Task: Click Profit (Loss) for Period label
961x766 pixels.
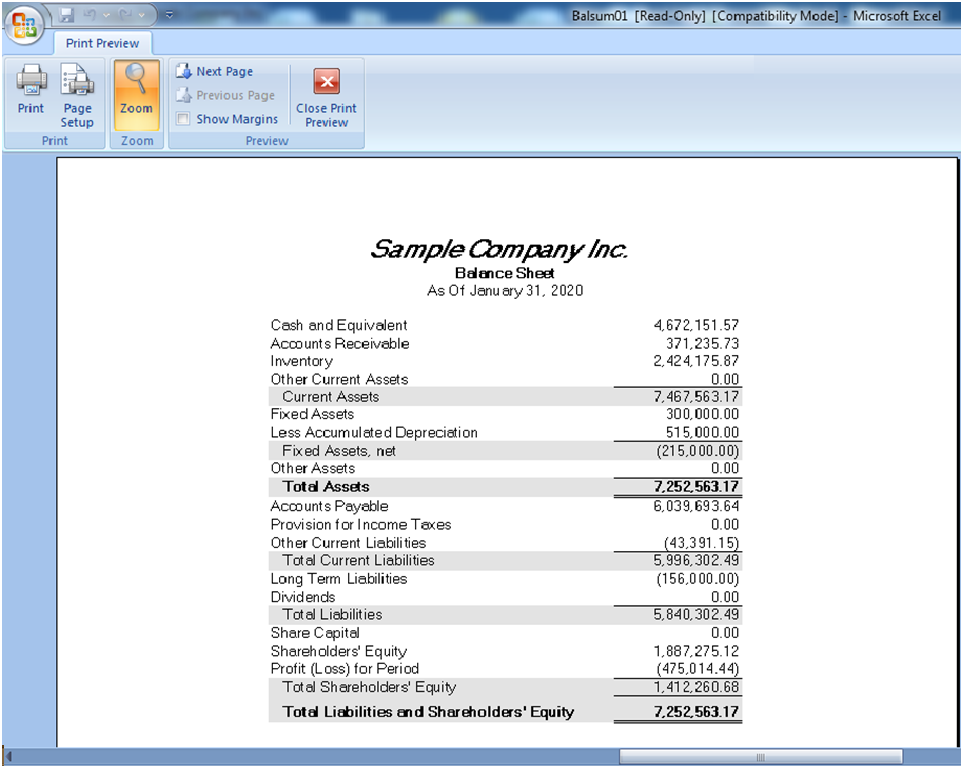Action: (345, 669)
